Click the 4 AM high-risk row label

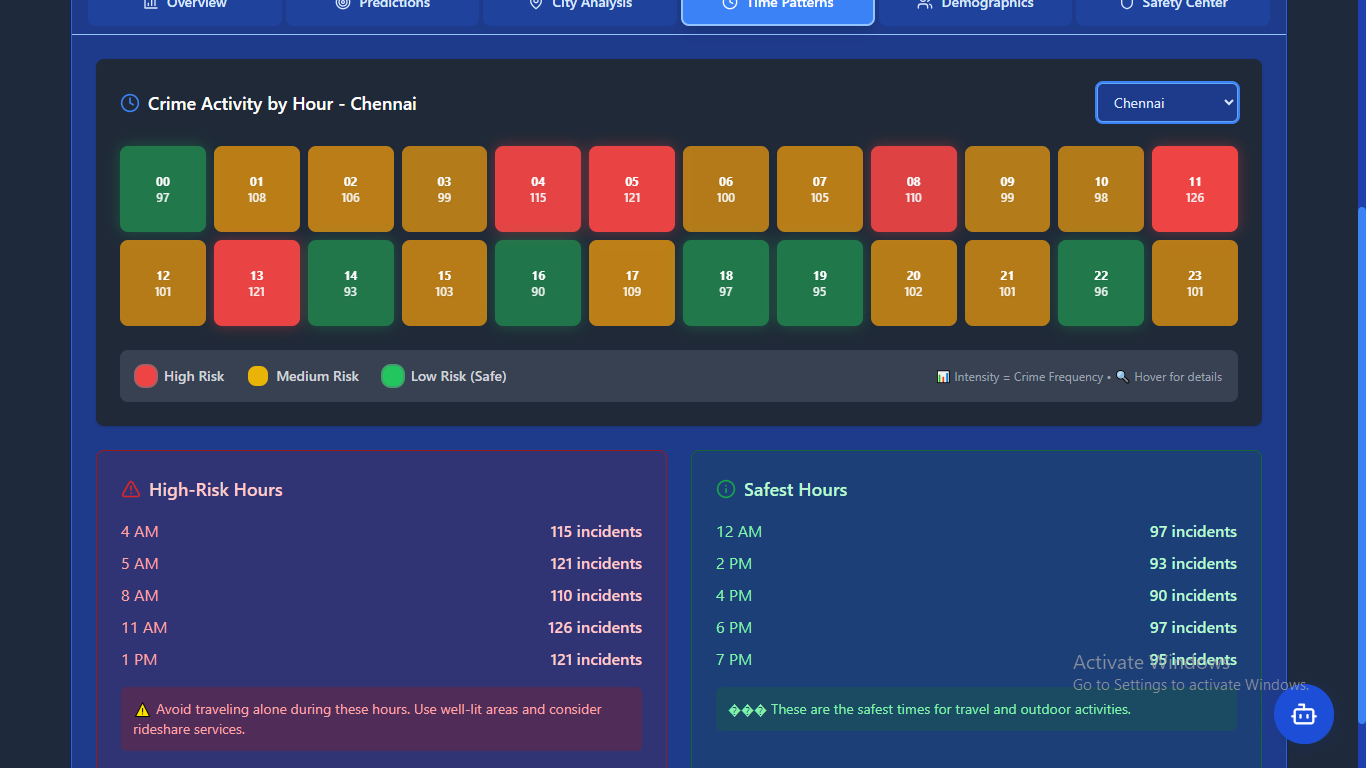coord(140,532)
